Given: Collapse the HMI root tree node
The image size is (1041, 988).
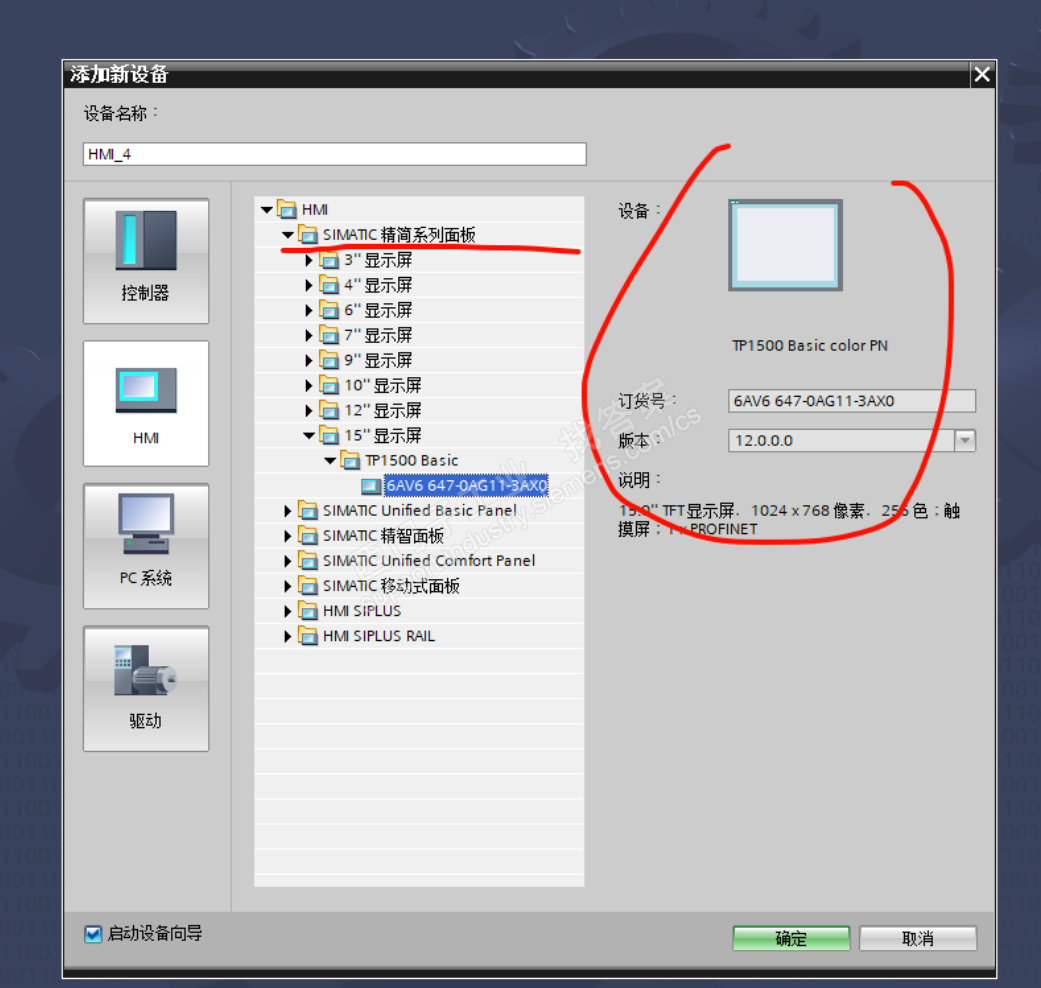Looking at the screenshot, I should [267, 210].
